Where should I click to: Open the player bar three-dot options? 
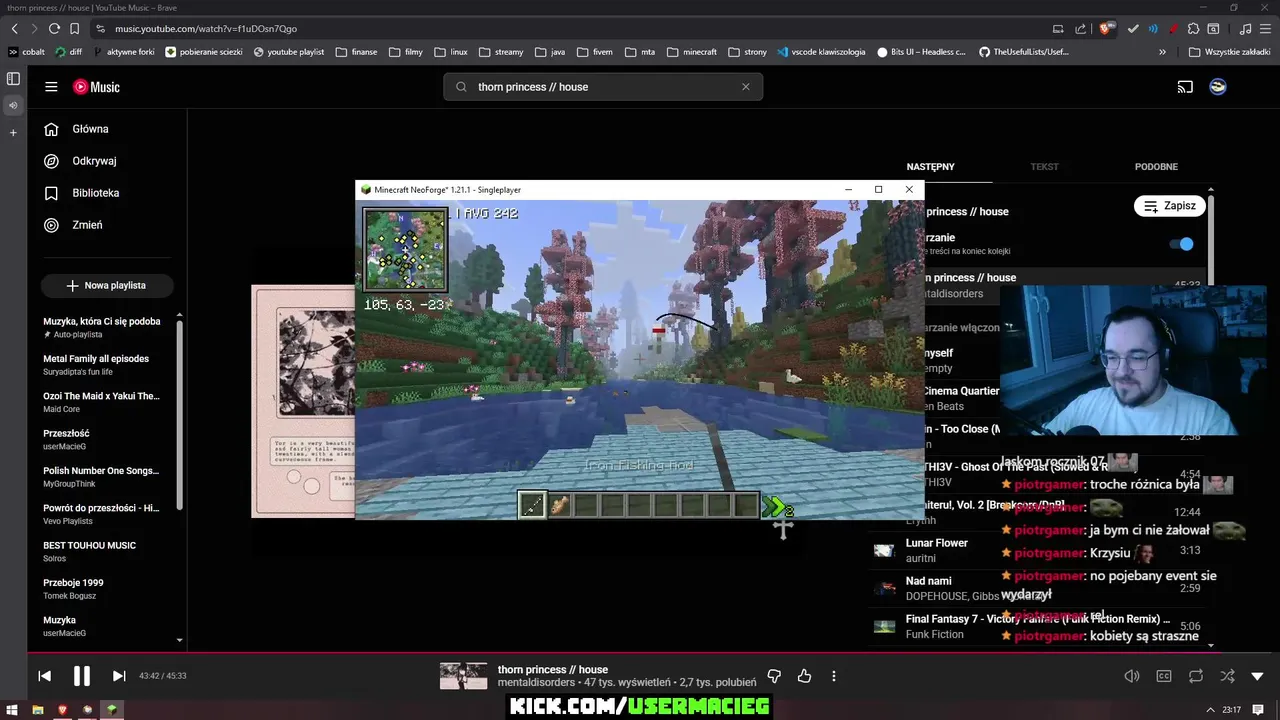[834, 676]
